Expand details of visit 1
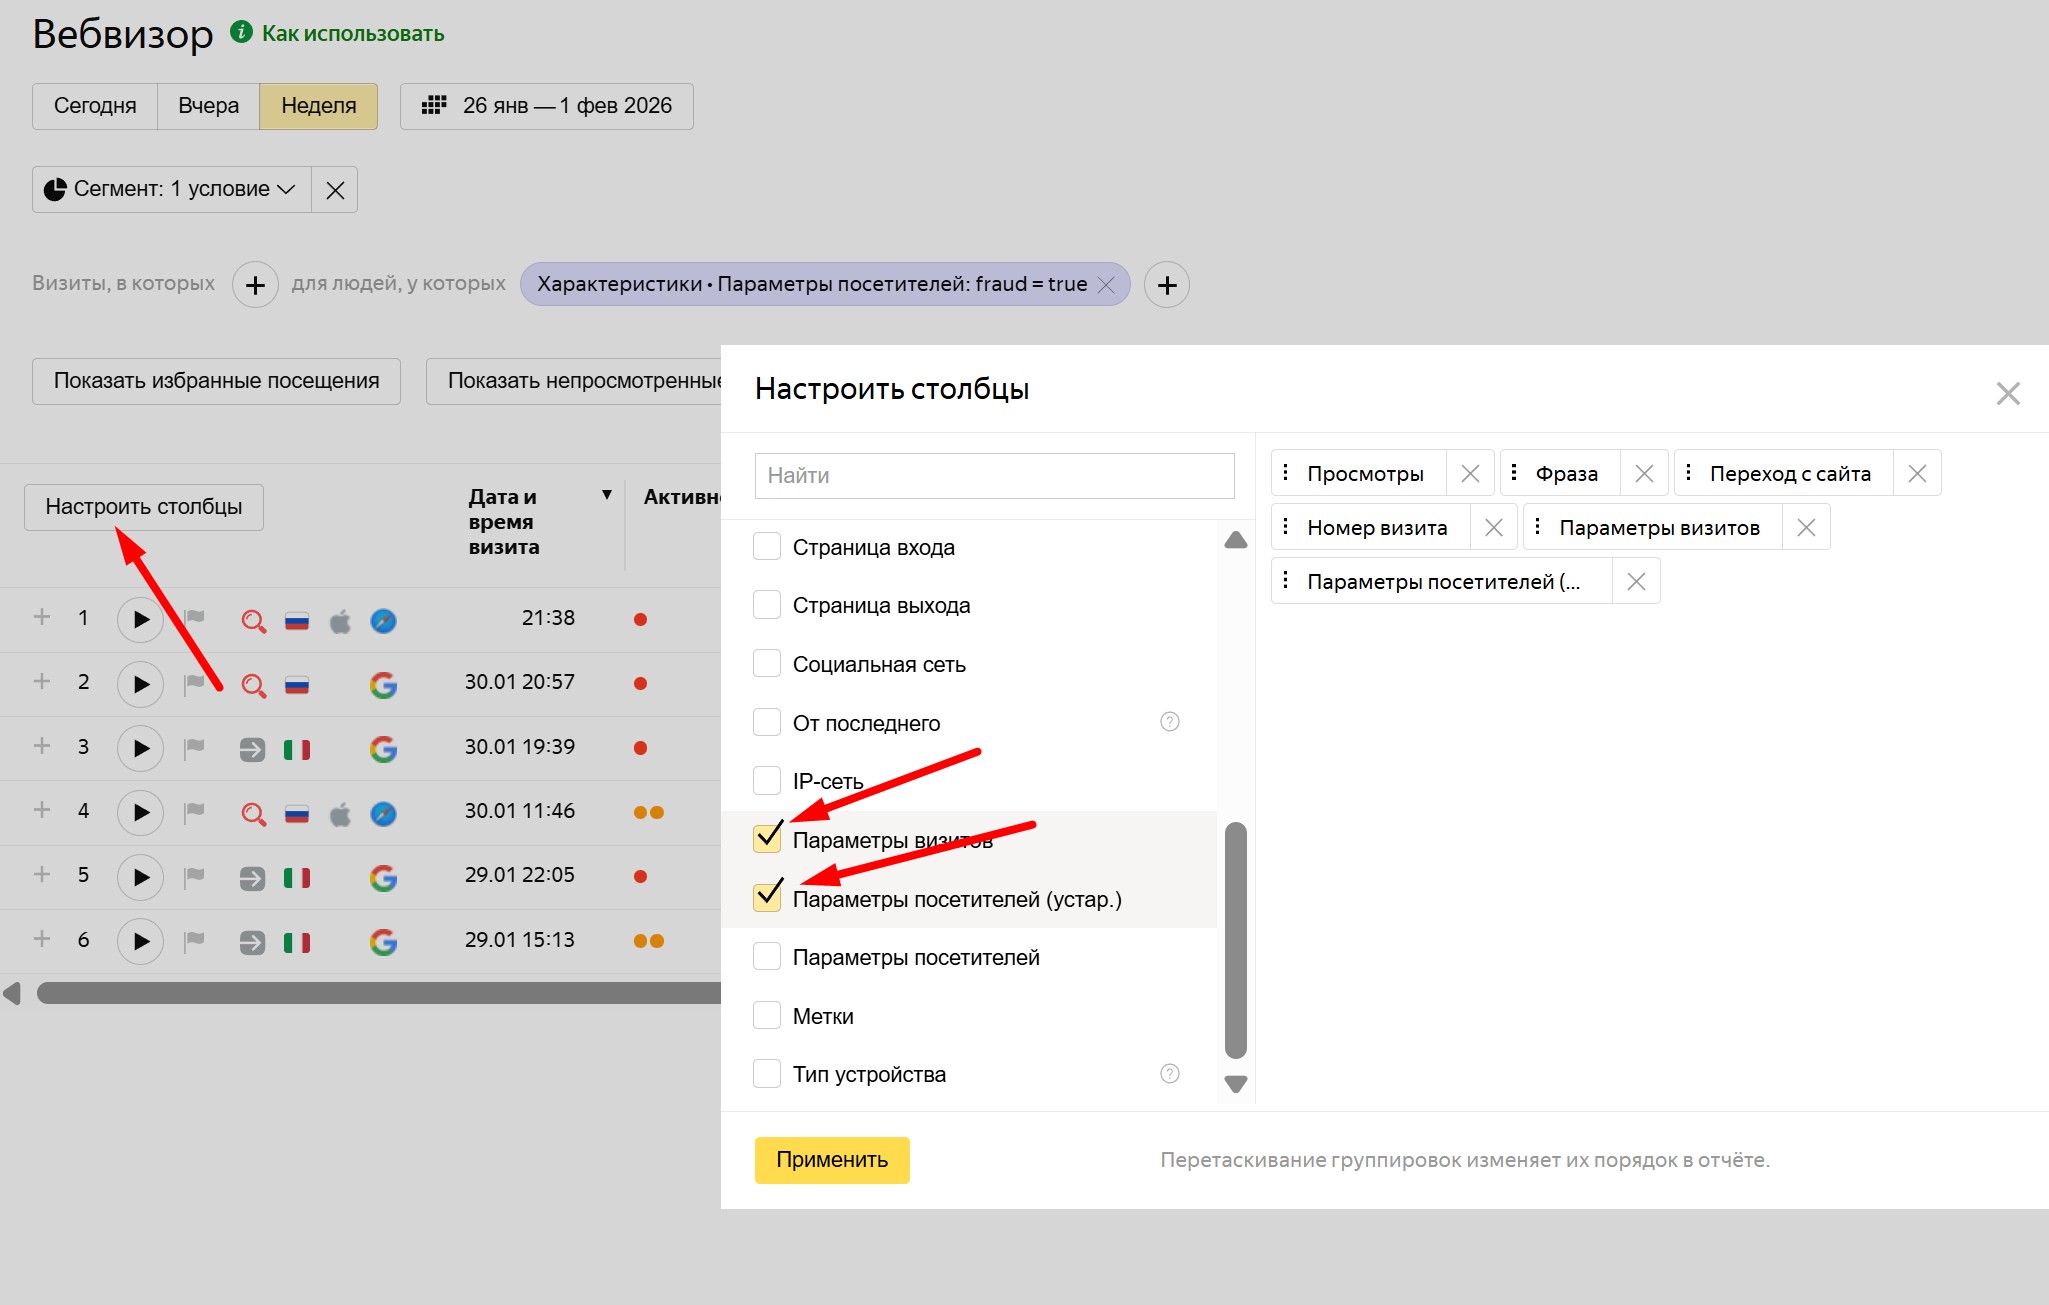2049x1305 pixels. point(42,617)
